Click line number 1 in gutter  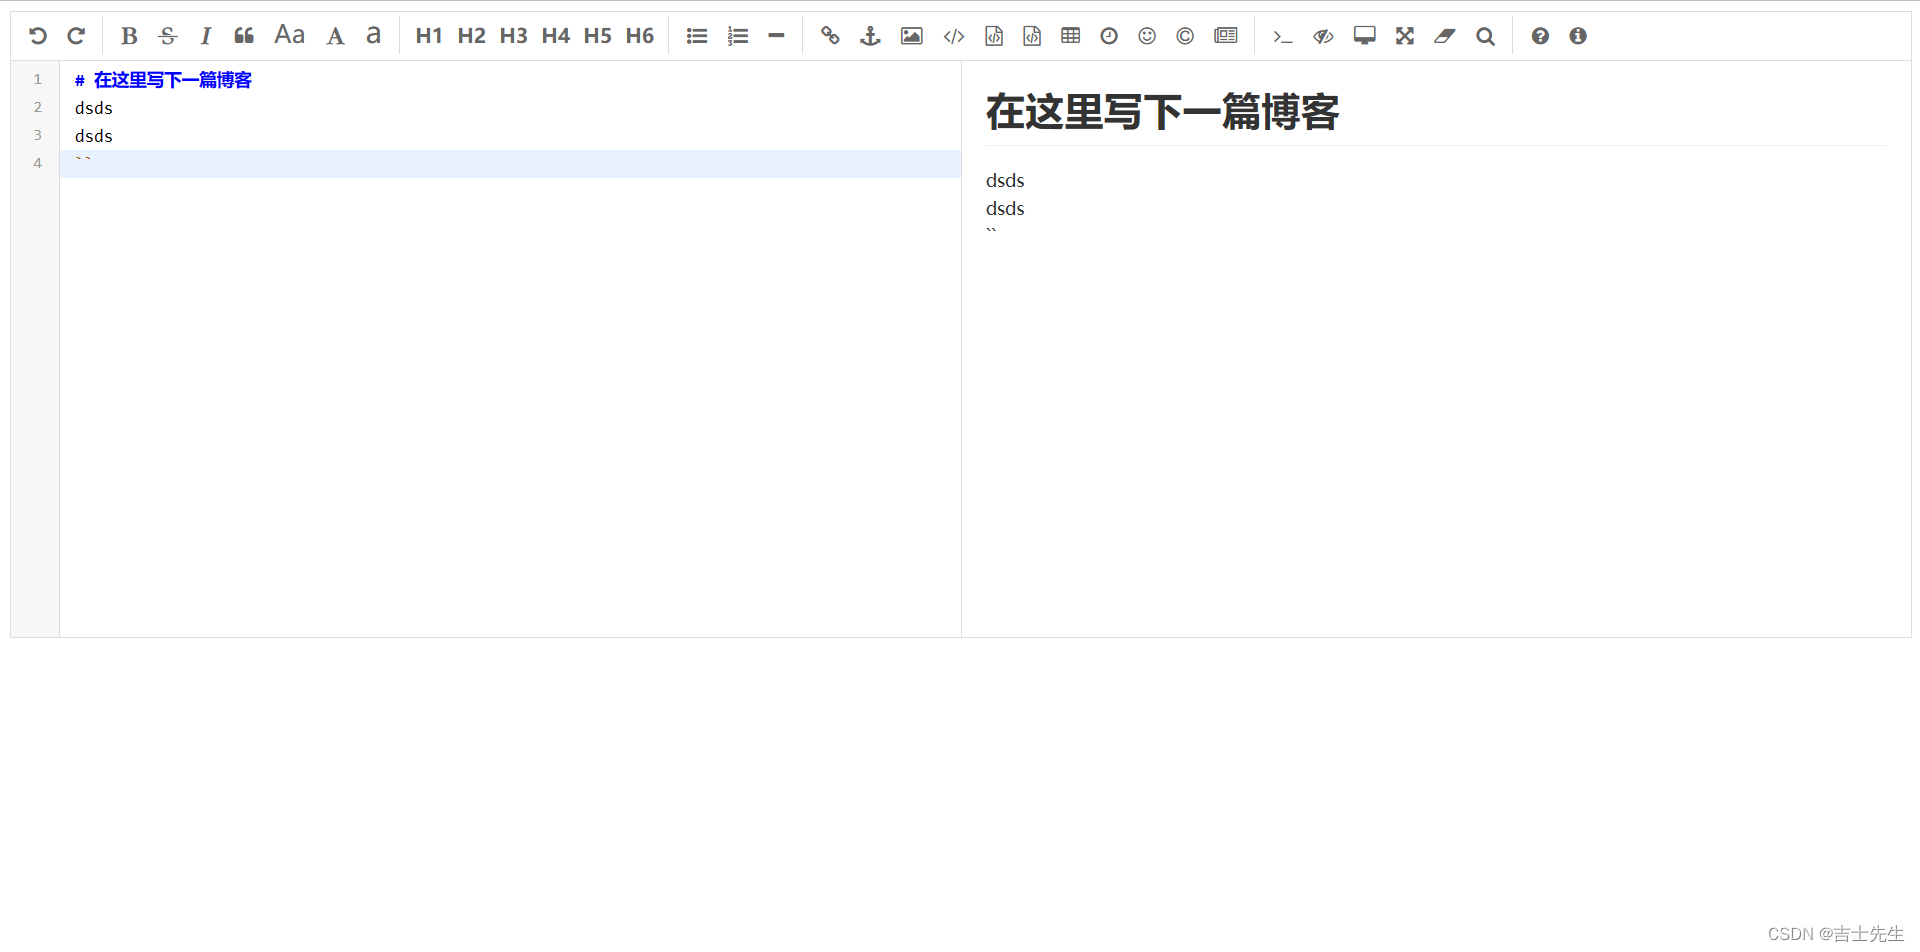[x=38, y=79]
